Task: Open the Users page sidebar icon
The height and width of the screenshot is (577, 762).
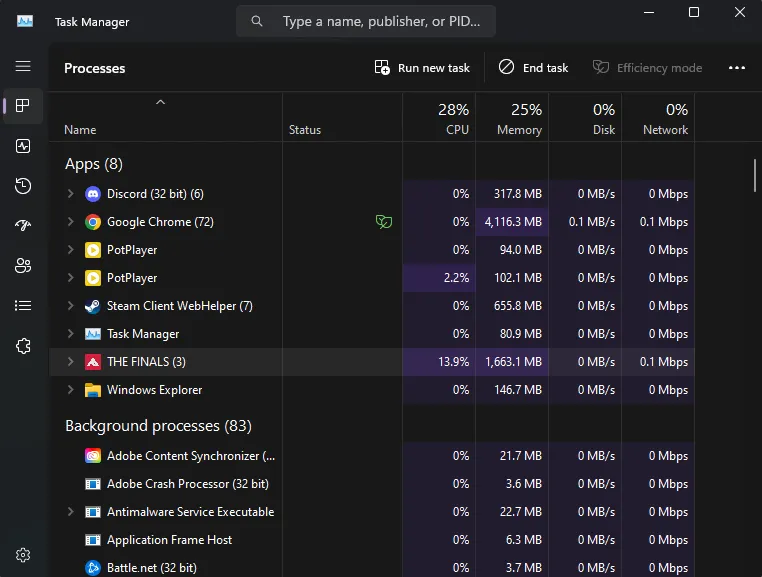Action: (x=23, y=265)
